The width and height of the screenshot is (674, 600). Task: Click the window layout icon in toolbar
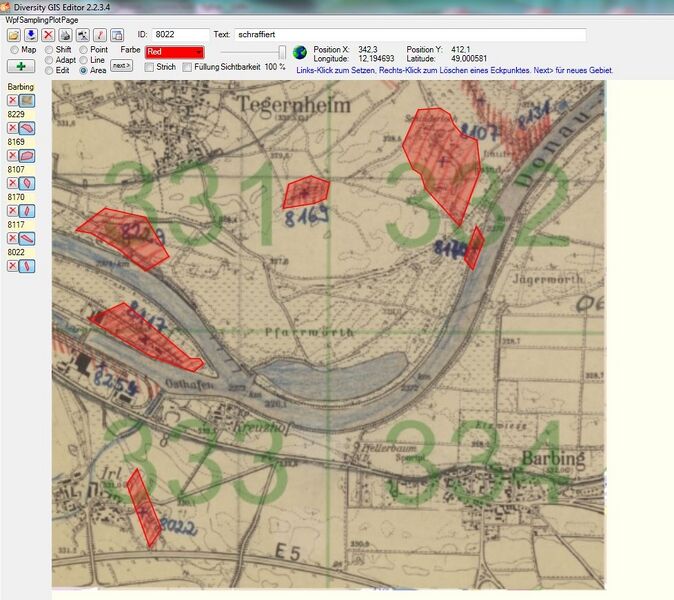117,35
